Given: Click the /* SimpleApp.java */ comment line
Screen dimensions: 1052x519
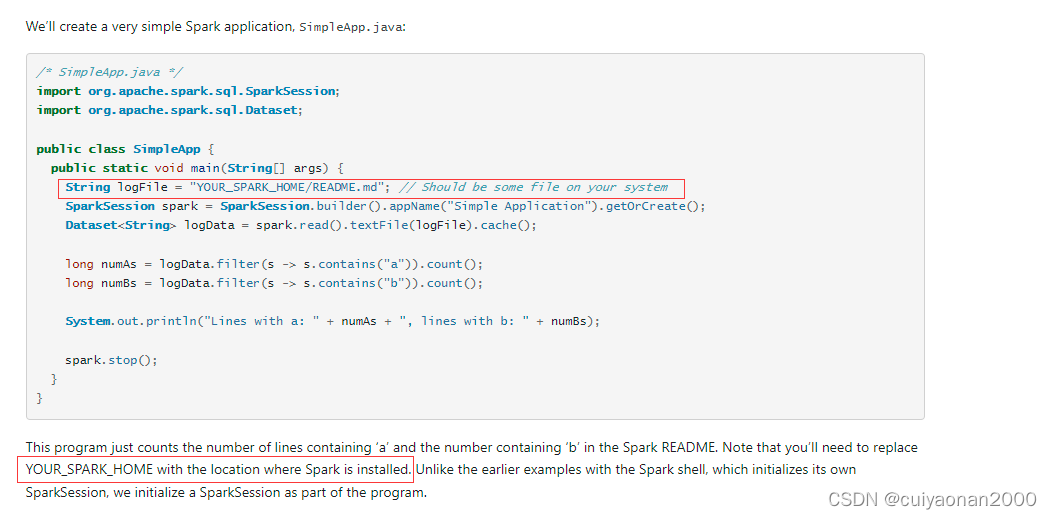Looking at the screenshot, I should click(110, 72).
